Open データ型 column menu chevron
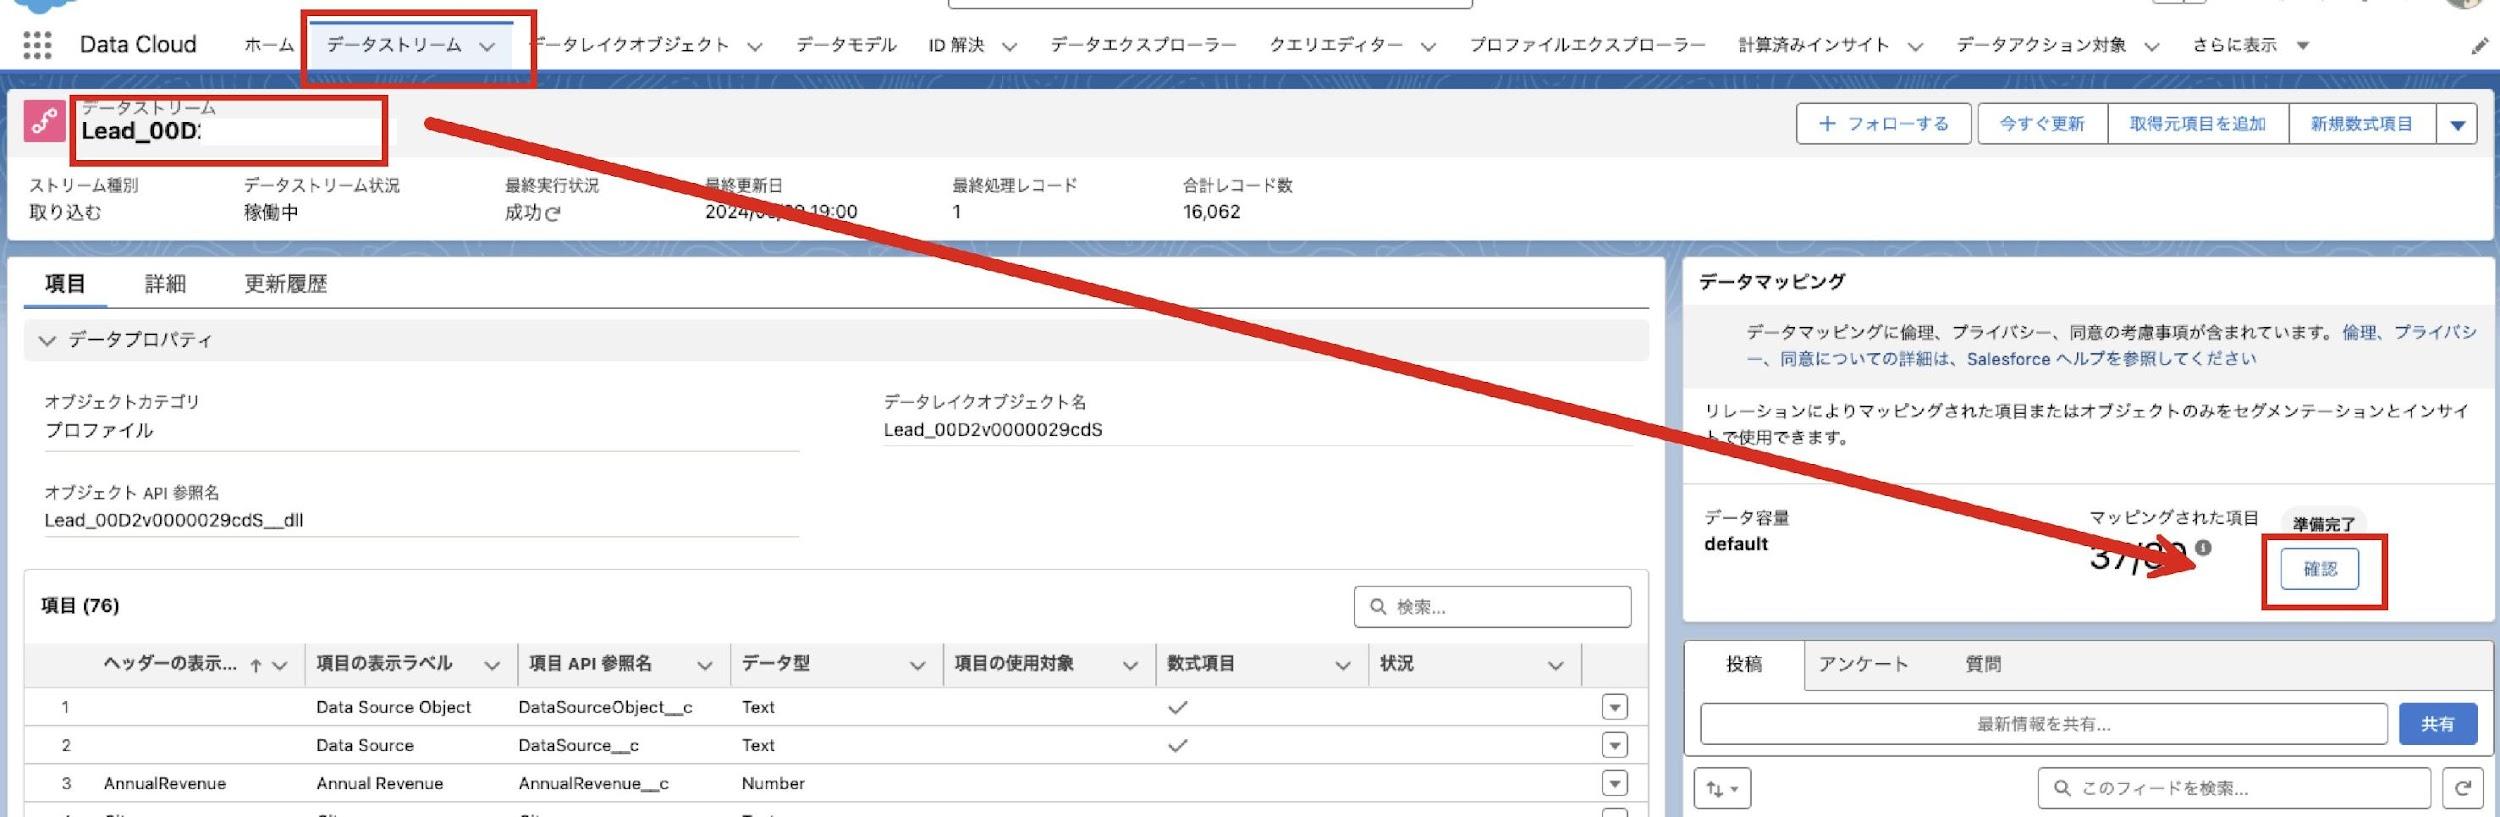The height and width of the screenshot is (817, 2500). (x=917, y=666)
